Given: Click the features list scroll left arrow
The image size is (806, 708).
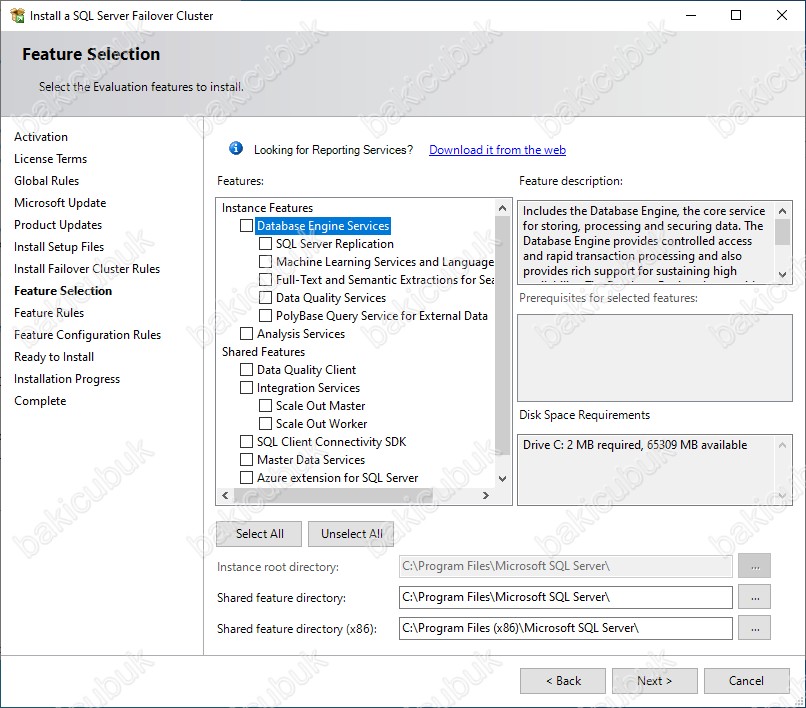Looking at the screenshot, I should pos(225,495).
